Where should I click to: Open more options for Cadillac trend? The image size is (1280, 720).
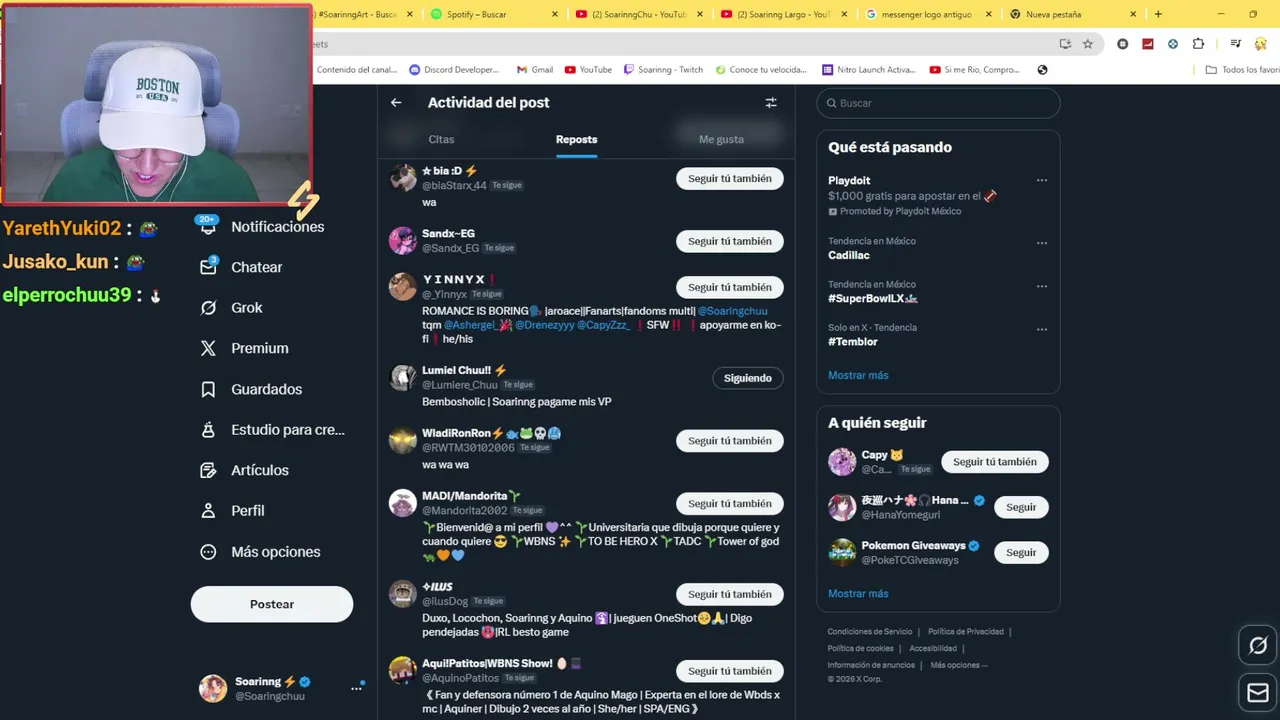[x=1042, y=243]
